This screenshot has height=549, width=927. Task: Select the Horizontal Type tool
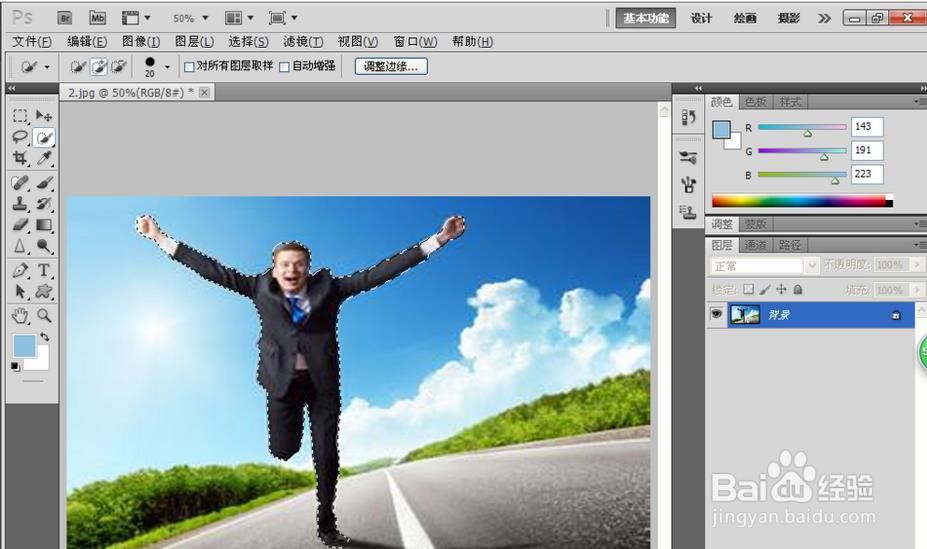[44, 271]
